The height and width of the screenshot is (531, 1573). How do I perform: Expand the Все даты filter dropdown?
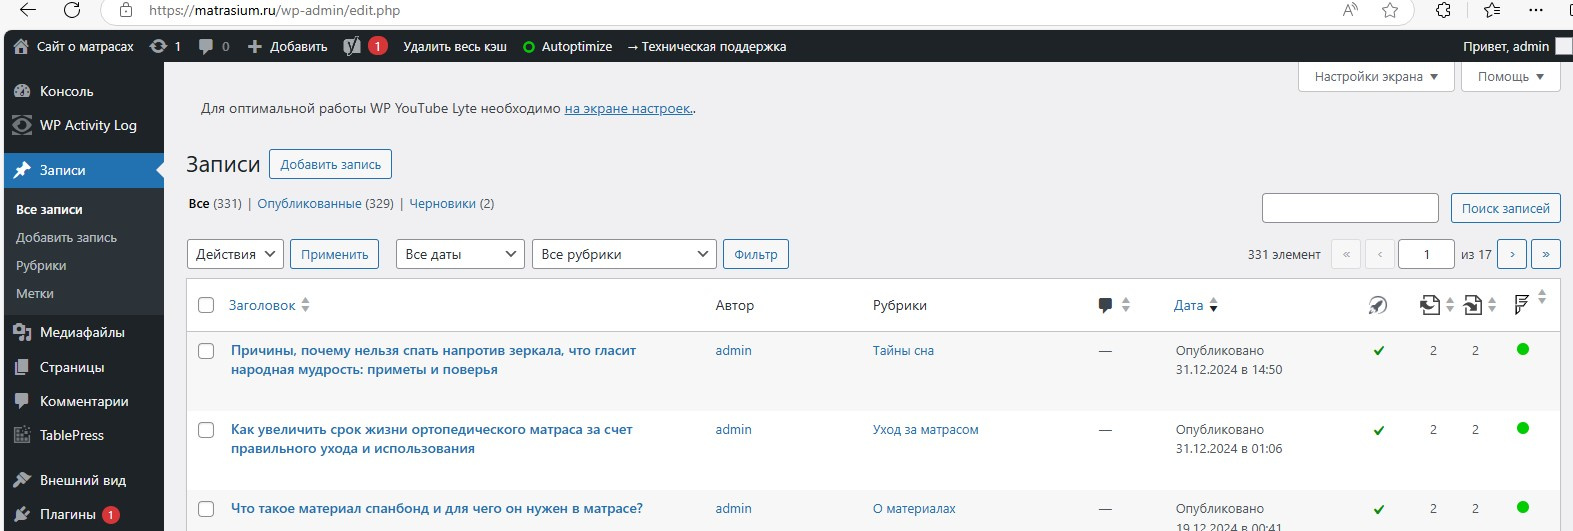pyautogui.click(x=460, y=254)
